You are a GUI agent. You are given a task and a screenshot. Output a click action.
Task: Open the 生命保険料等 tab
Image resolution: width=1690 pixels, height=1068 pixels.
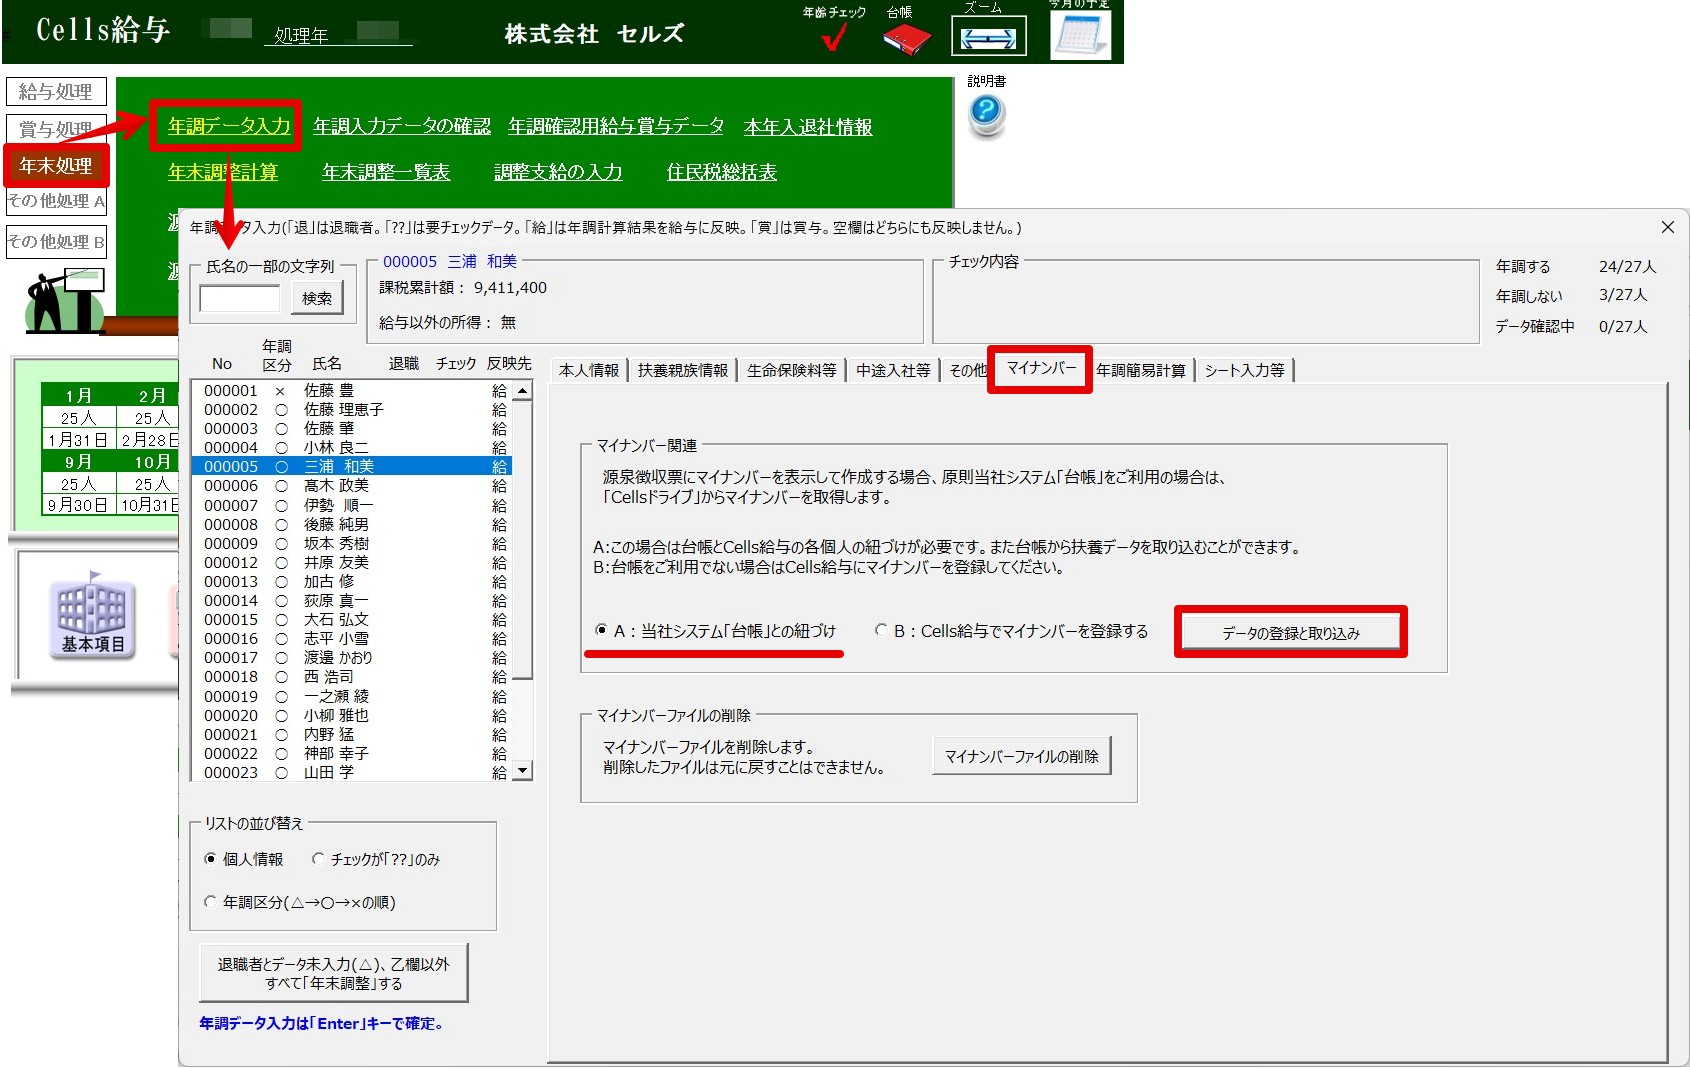791,370
